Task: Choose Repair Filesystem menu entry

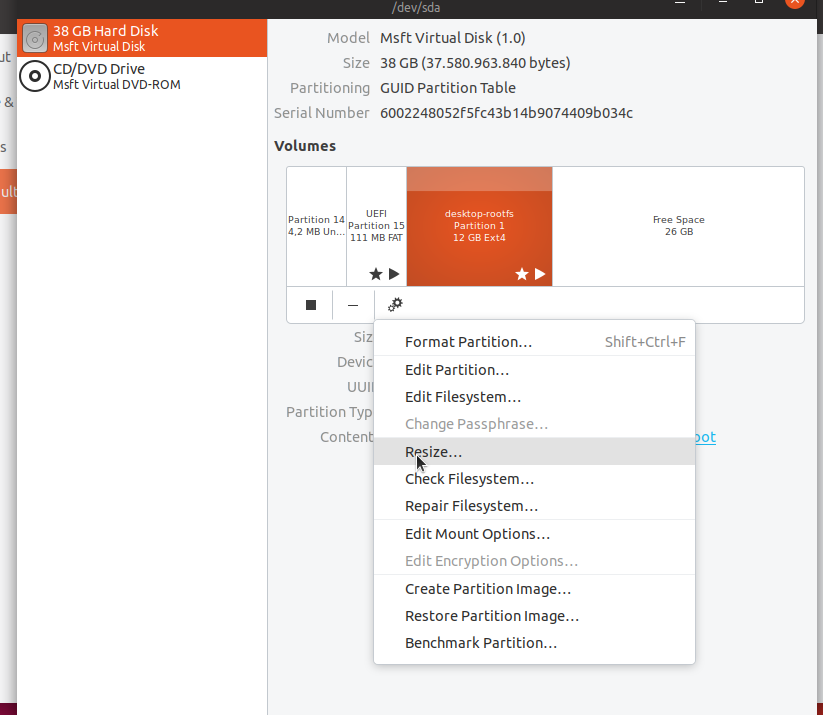Action: tap(534, 506)
